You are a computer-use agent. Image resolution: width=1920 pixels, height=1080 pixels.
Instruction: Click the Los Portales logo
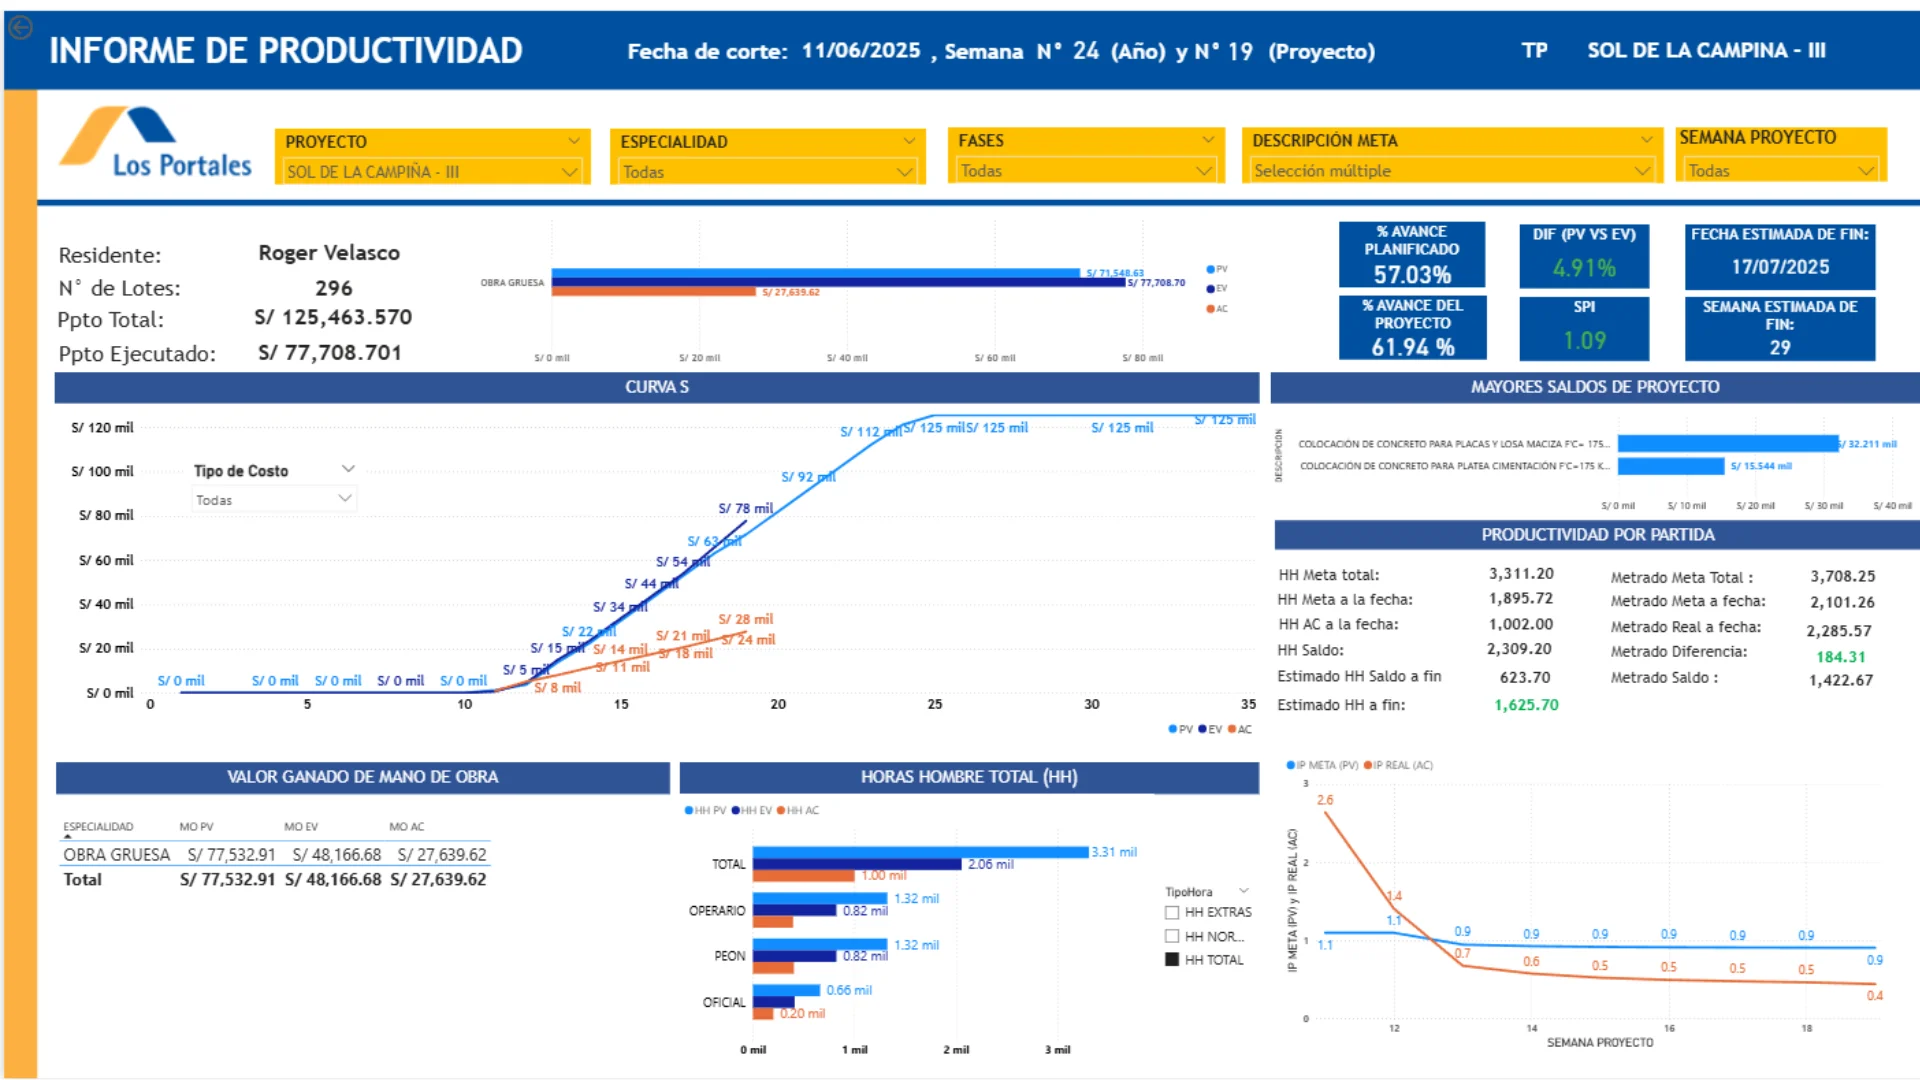tap(155, 143)
